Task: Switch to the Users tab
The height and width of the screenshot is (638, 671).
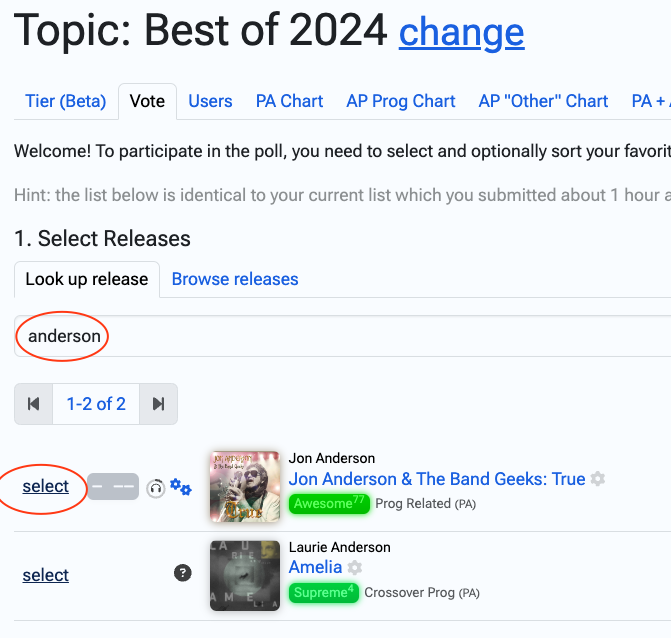Action: [210, 101]
